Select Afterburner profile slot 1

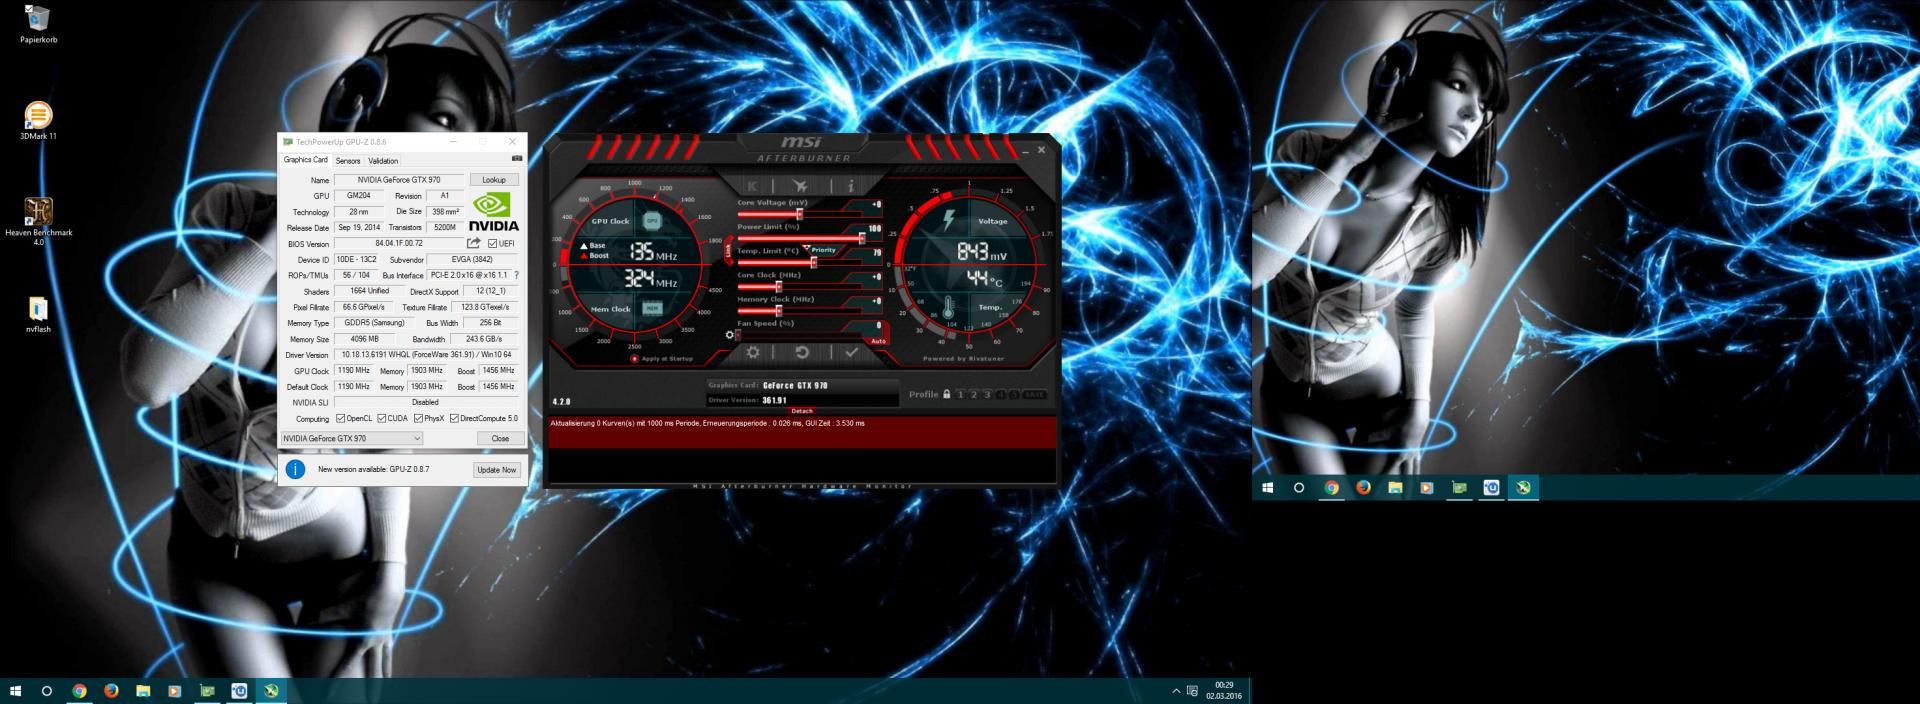tap(960, 395)
